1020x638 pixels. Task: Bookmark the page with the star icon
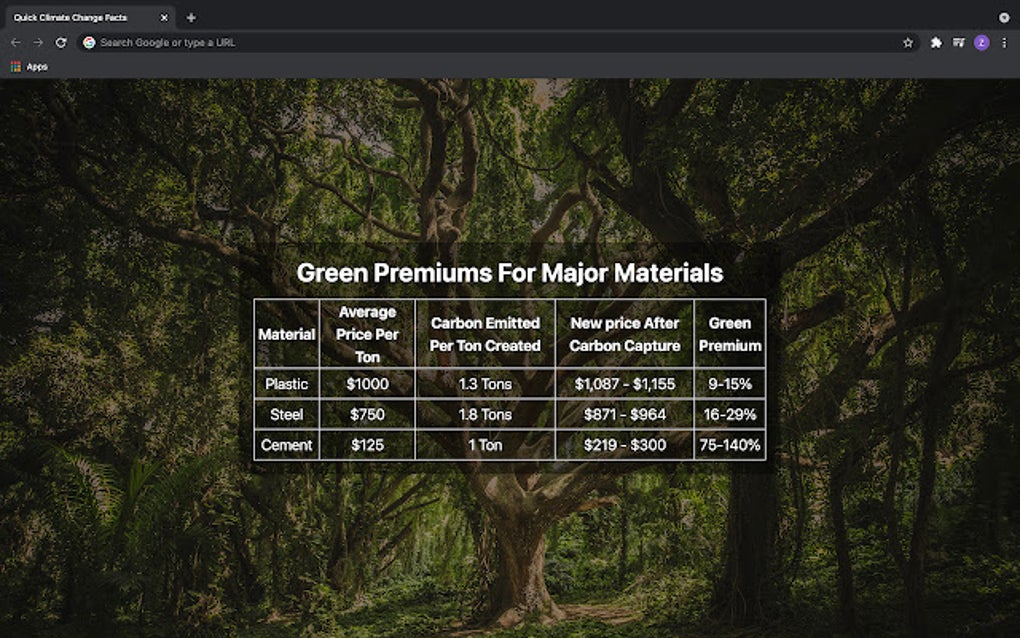point(908,43)
